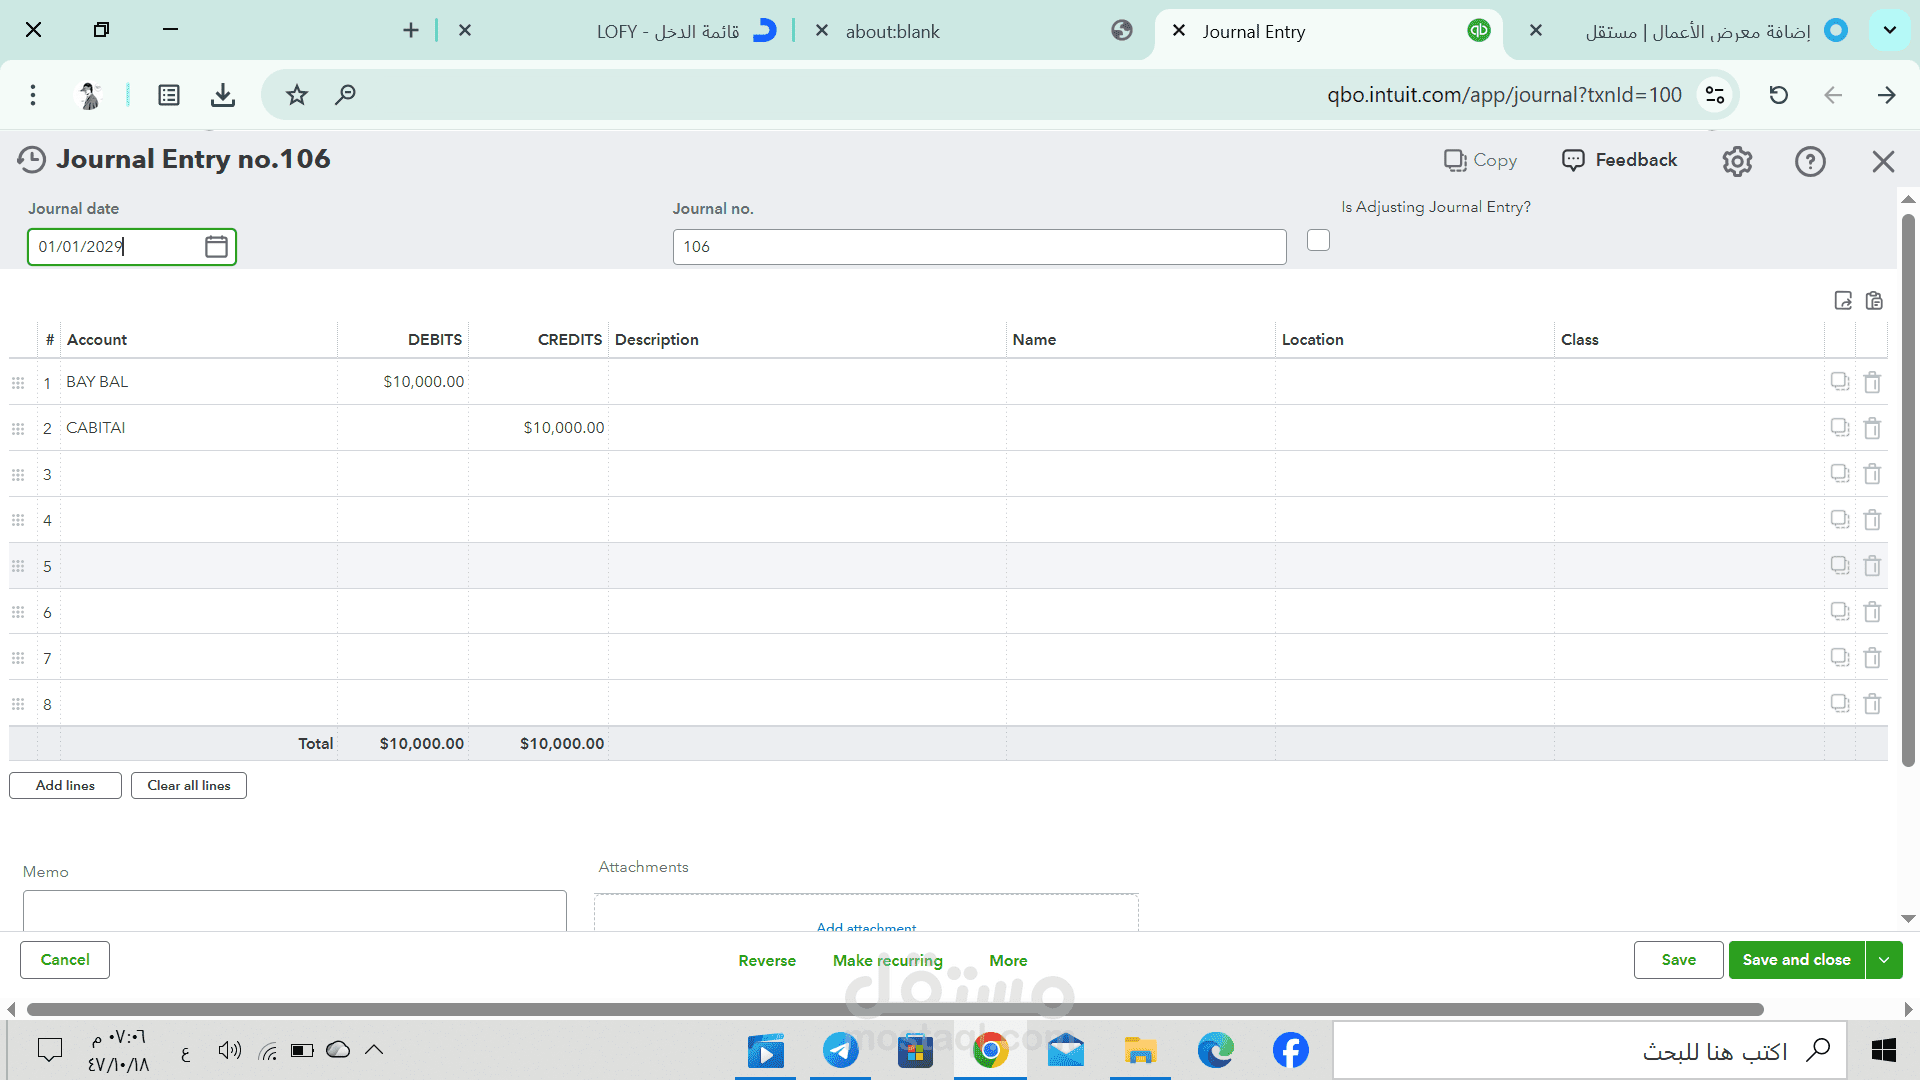Click the horizontal scrollbar at the bottom

(x=895, y=1009)
